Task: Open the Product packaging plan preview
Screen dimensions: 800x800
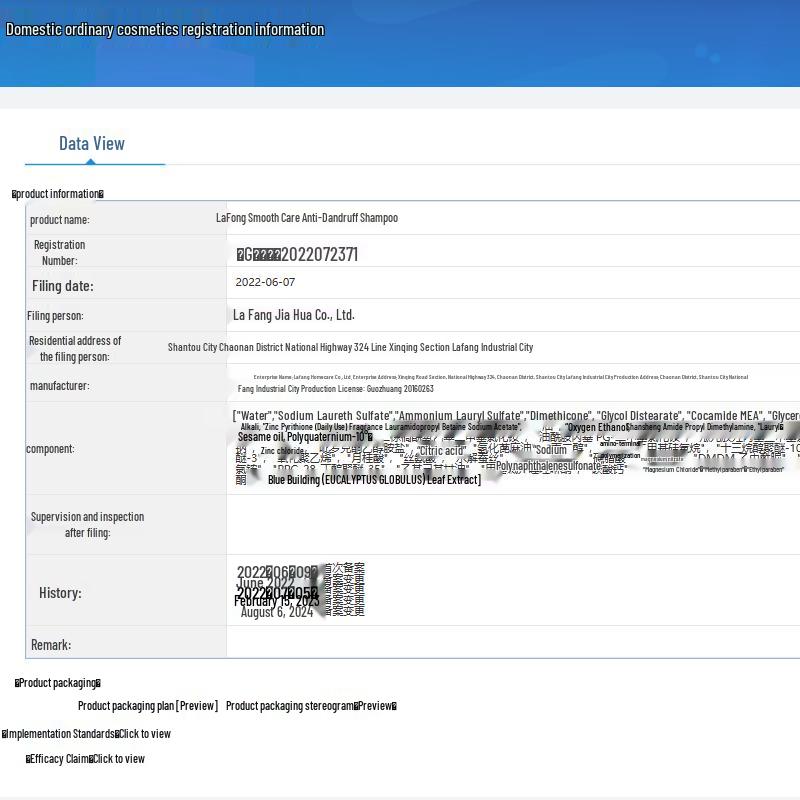Action: click(x=148, y=706)
